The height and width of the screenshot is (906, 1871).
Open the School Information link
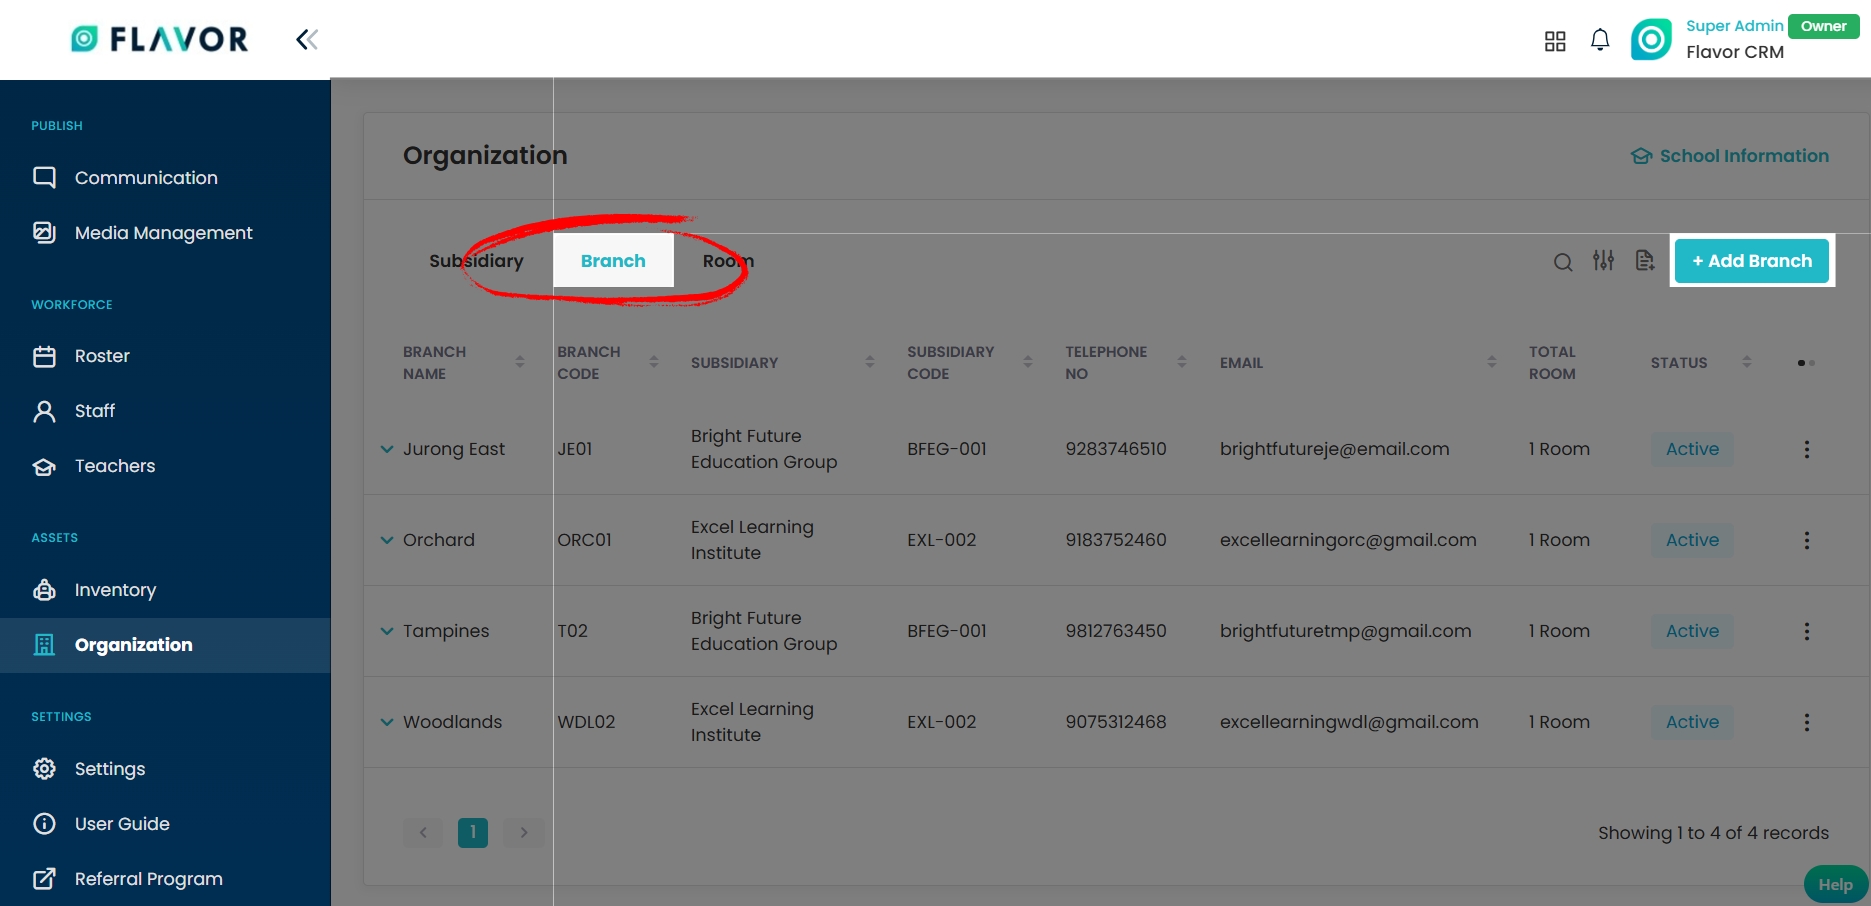tap(1730, 156)
